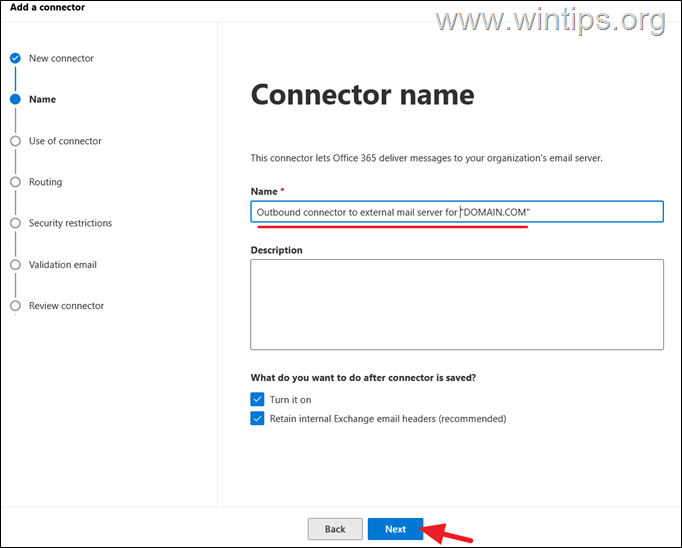682x548 pixels.
Task: Click the 'Connector name' heading
Action: coord(362,94)
